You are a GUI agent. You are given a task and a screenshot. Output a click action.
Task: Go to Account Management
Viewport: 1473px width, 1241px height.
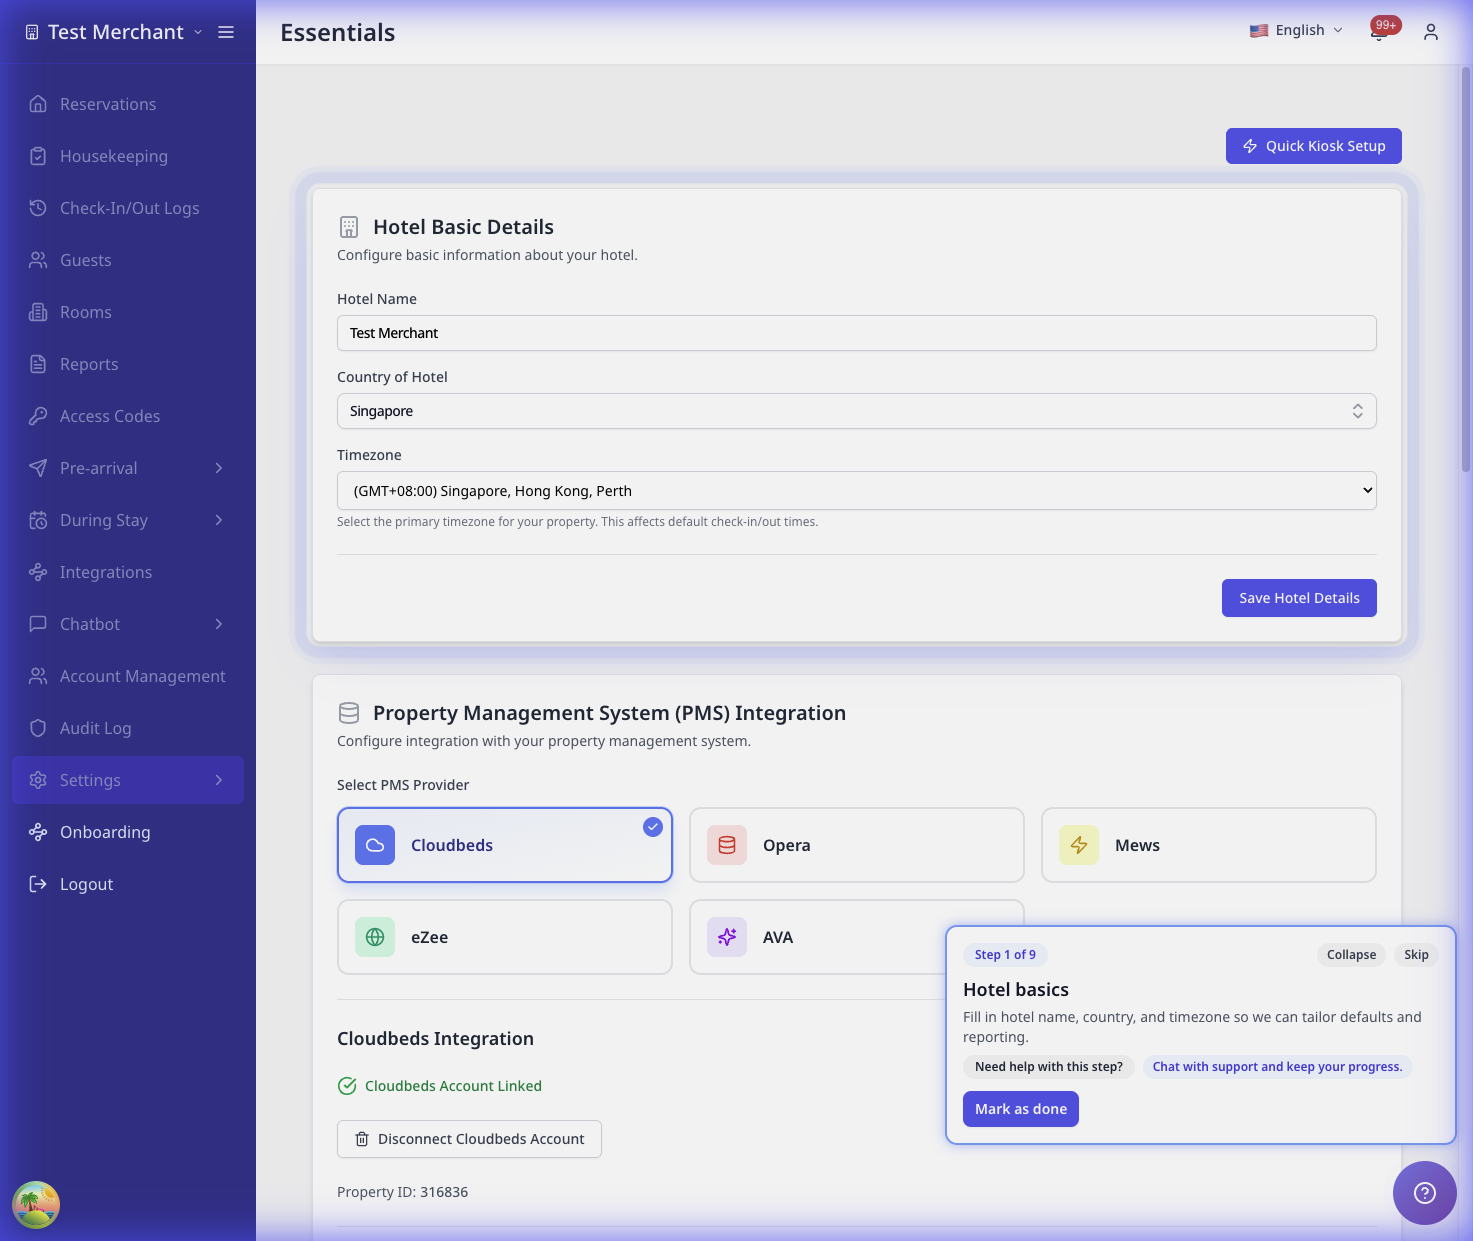click(x=142, y=676)
